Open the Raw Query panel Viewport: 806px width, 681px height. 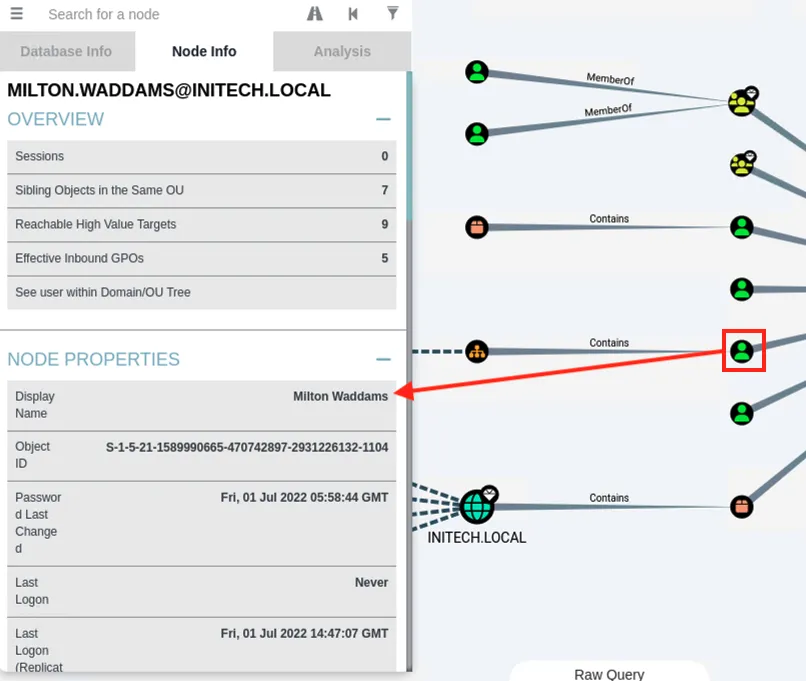click(x=609, y=673)
